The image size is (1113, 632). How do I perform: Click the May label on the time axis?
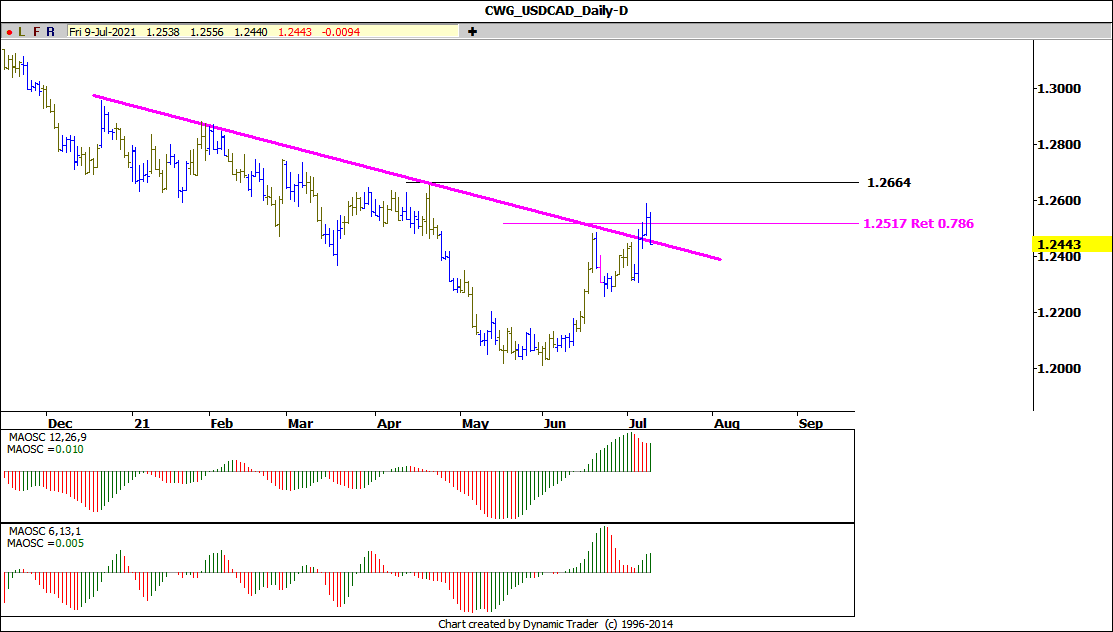475,424
